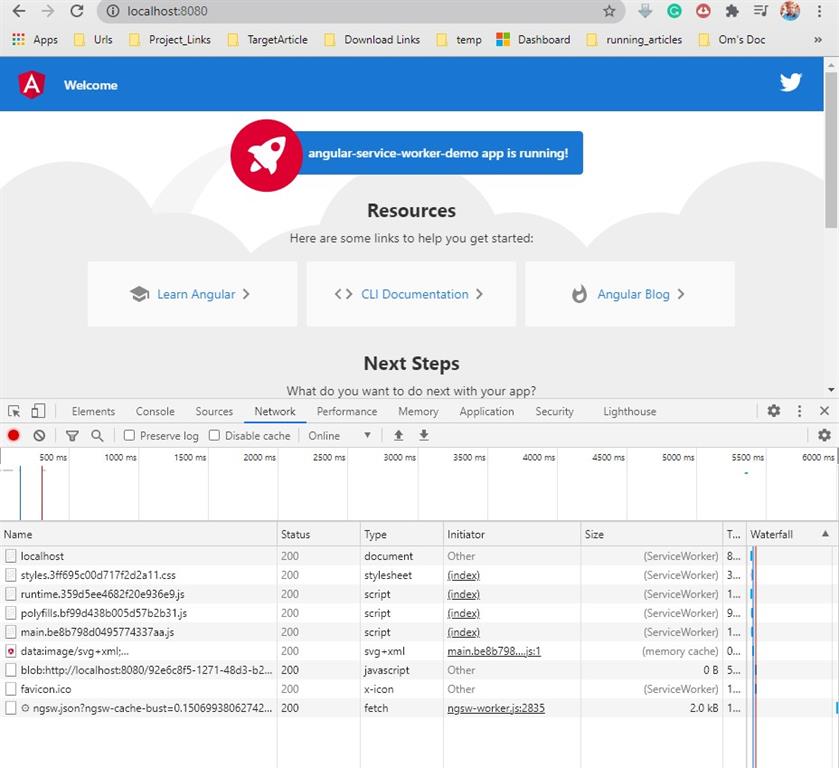Open the Performance tab
The height and width of the screenshot is (768, 839).
[347, 411]
